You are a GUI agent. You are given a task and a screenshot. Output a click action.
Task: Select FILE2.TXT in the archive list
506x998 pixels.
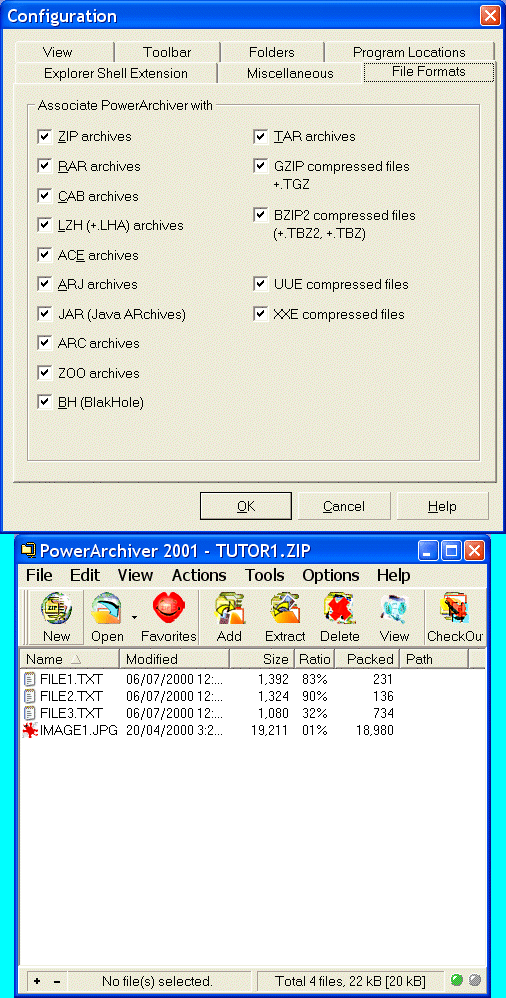71,696
